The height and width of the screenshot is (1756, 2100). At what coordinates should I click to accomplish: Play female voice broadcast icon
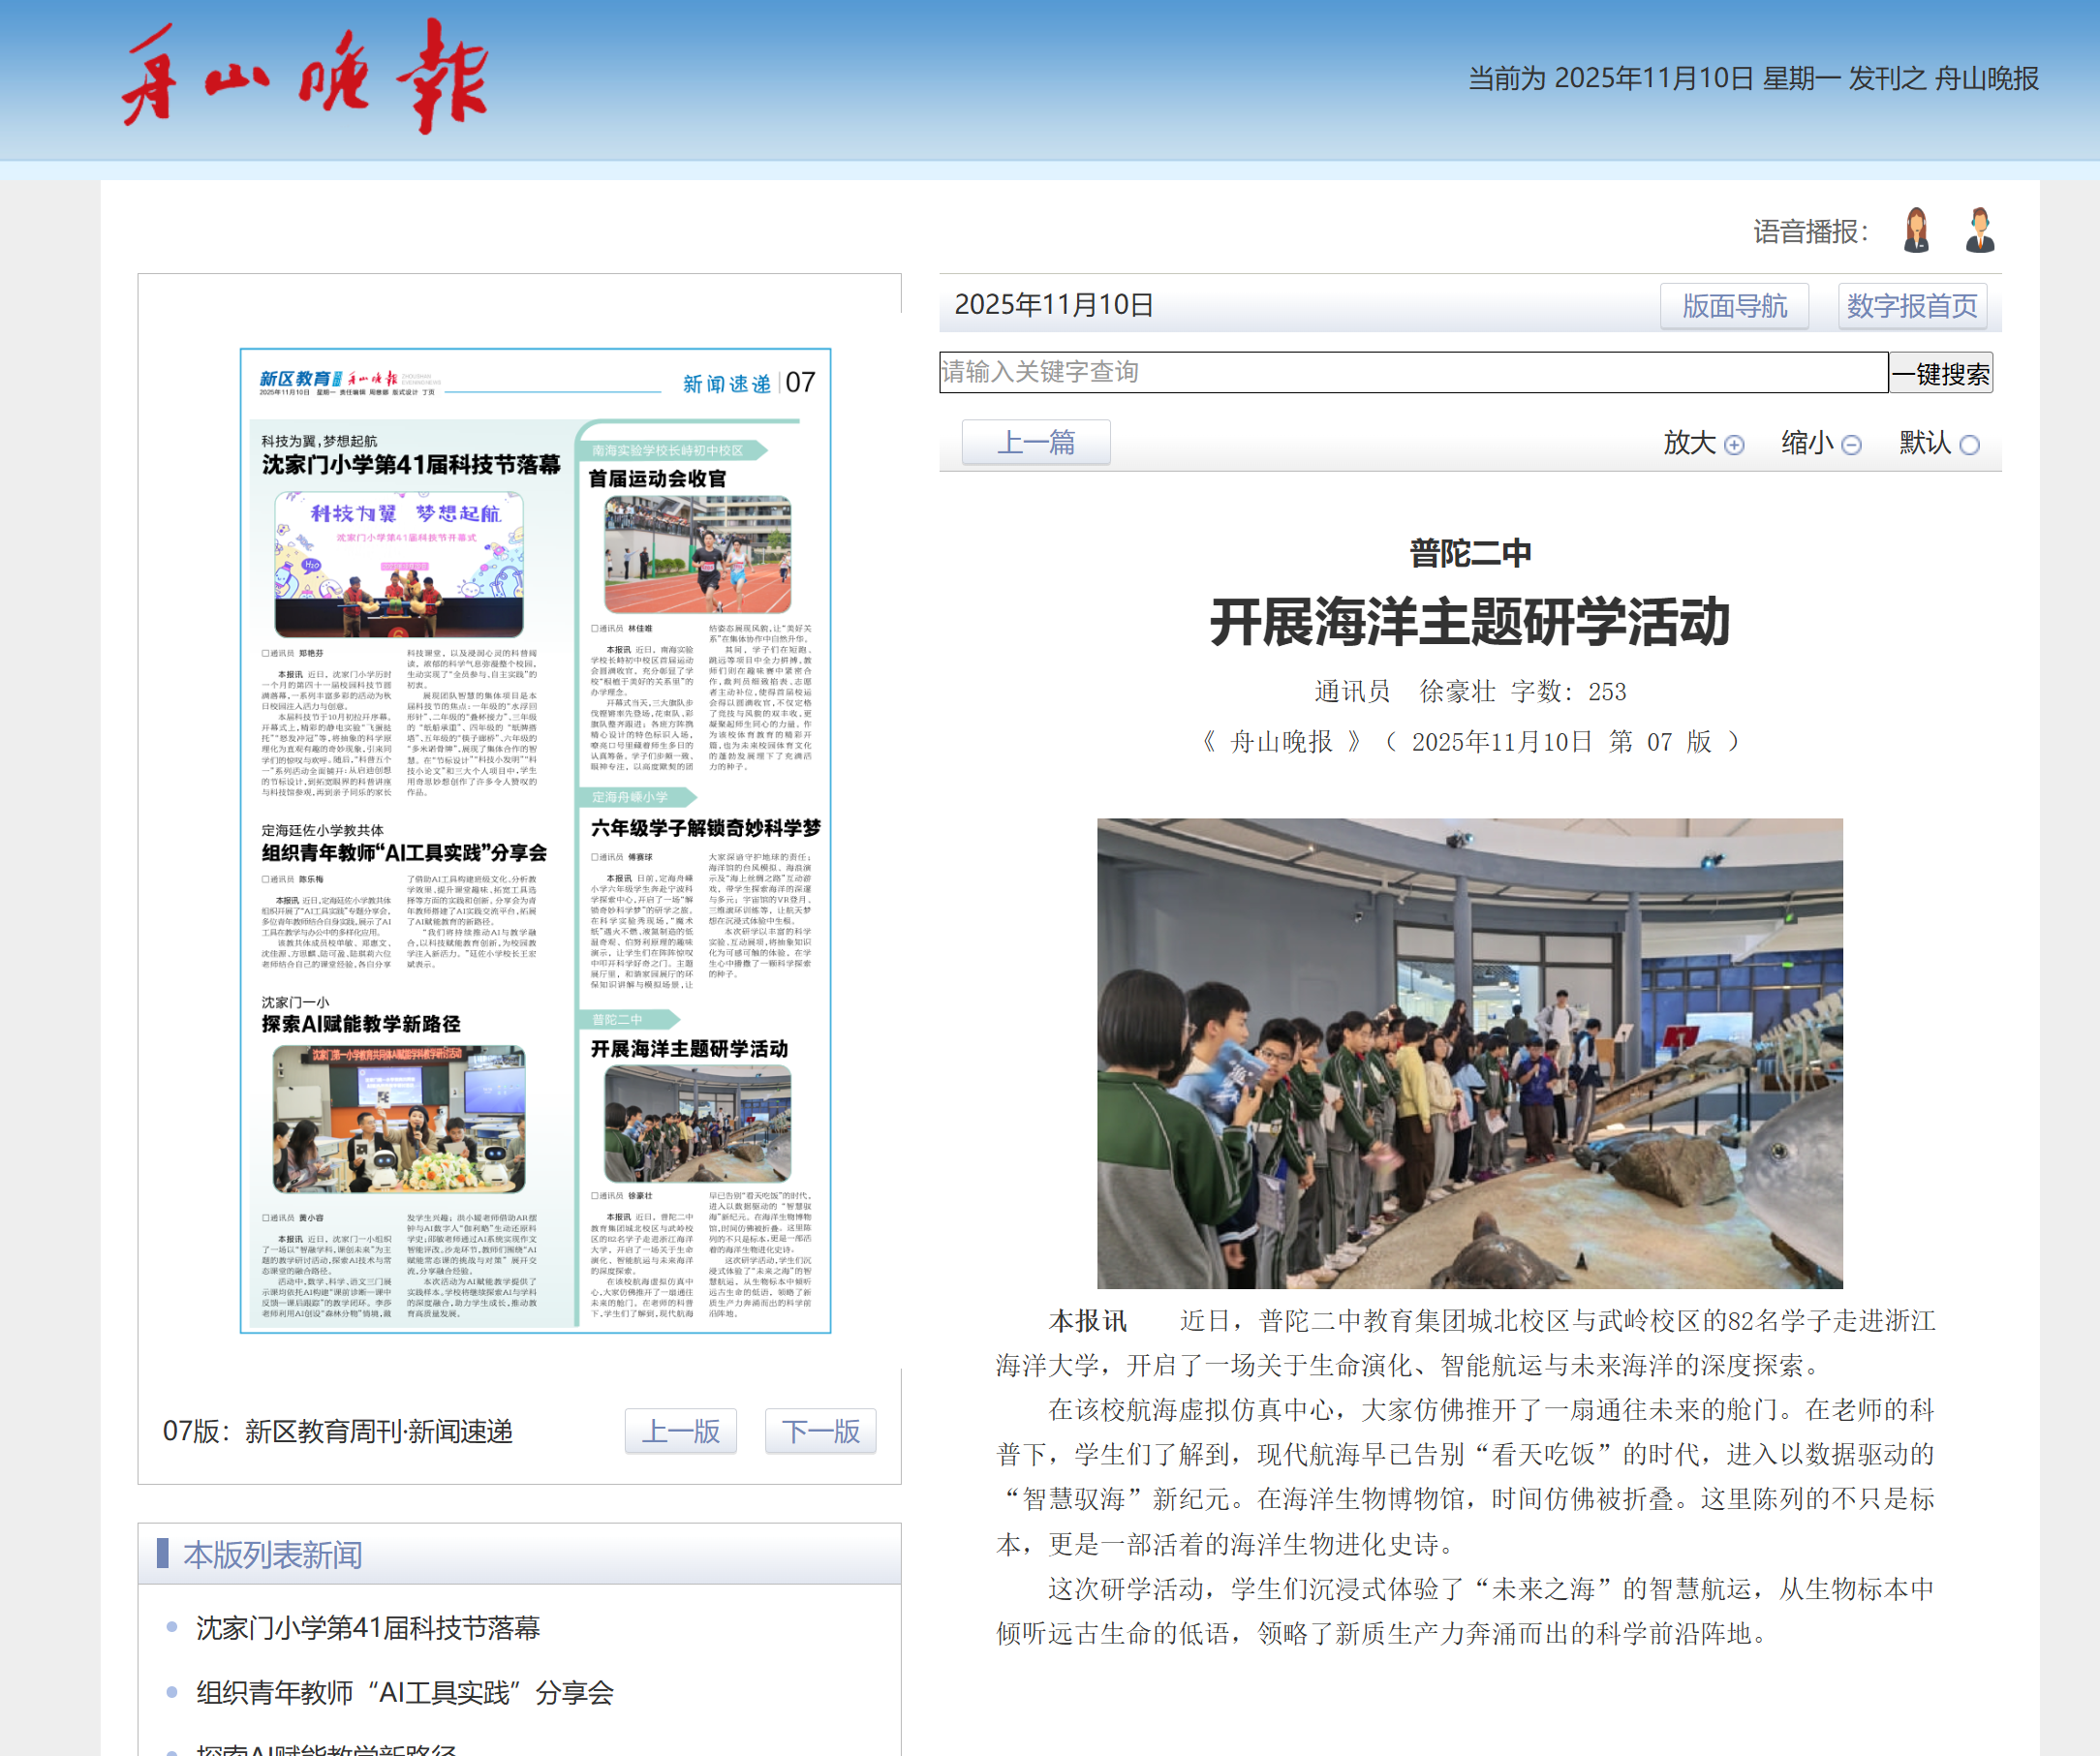(x=1916, y=230)
